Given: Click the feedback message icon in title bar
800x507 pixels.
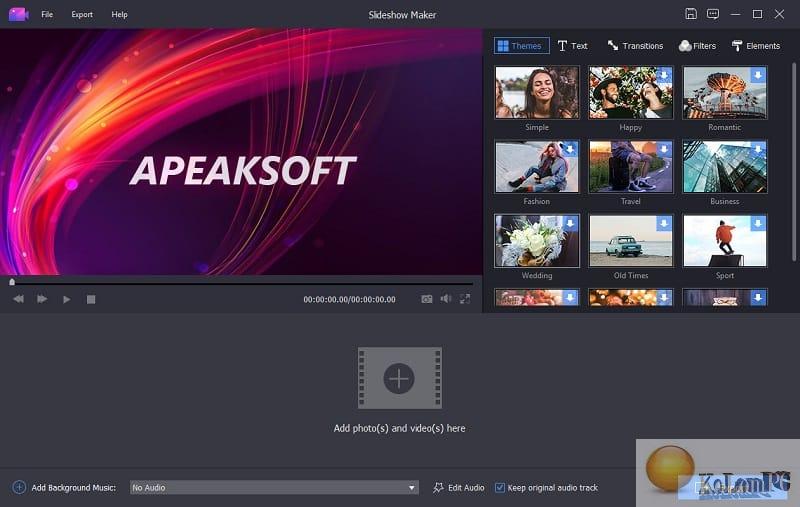Looking at the screenshot, I should [713, 14].
